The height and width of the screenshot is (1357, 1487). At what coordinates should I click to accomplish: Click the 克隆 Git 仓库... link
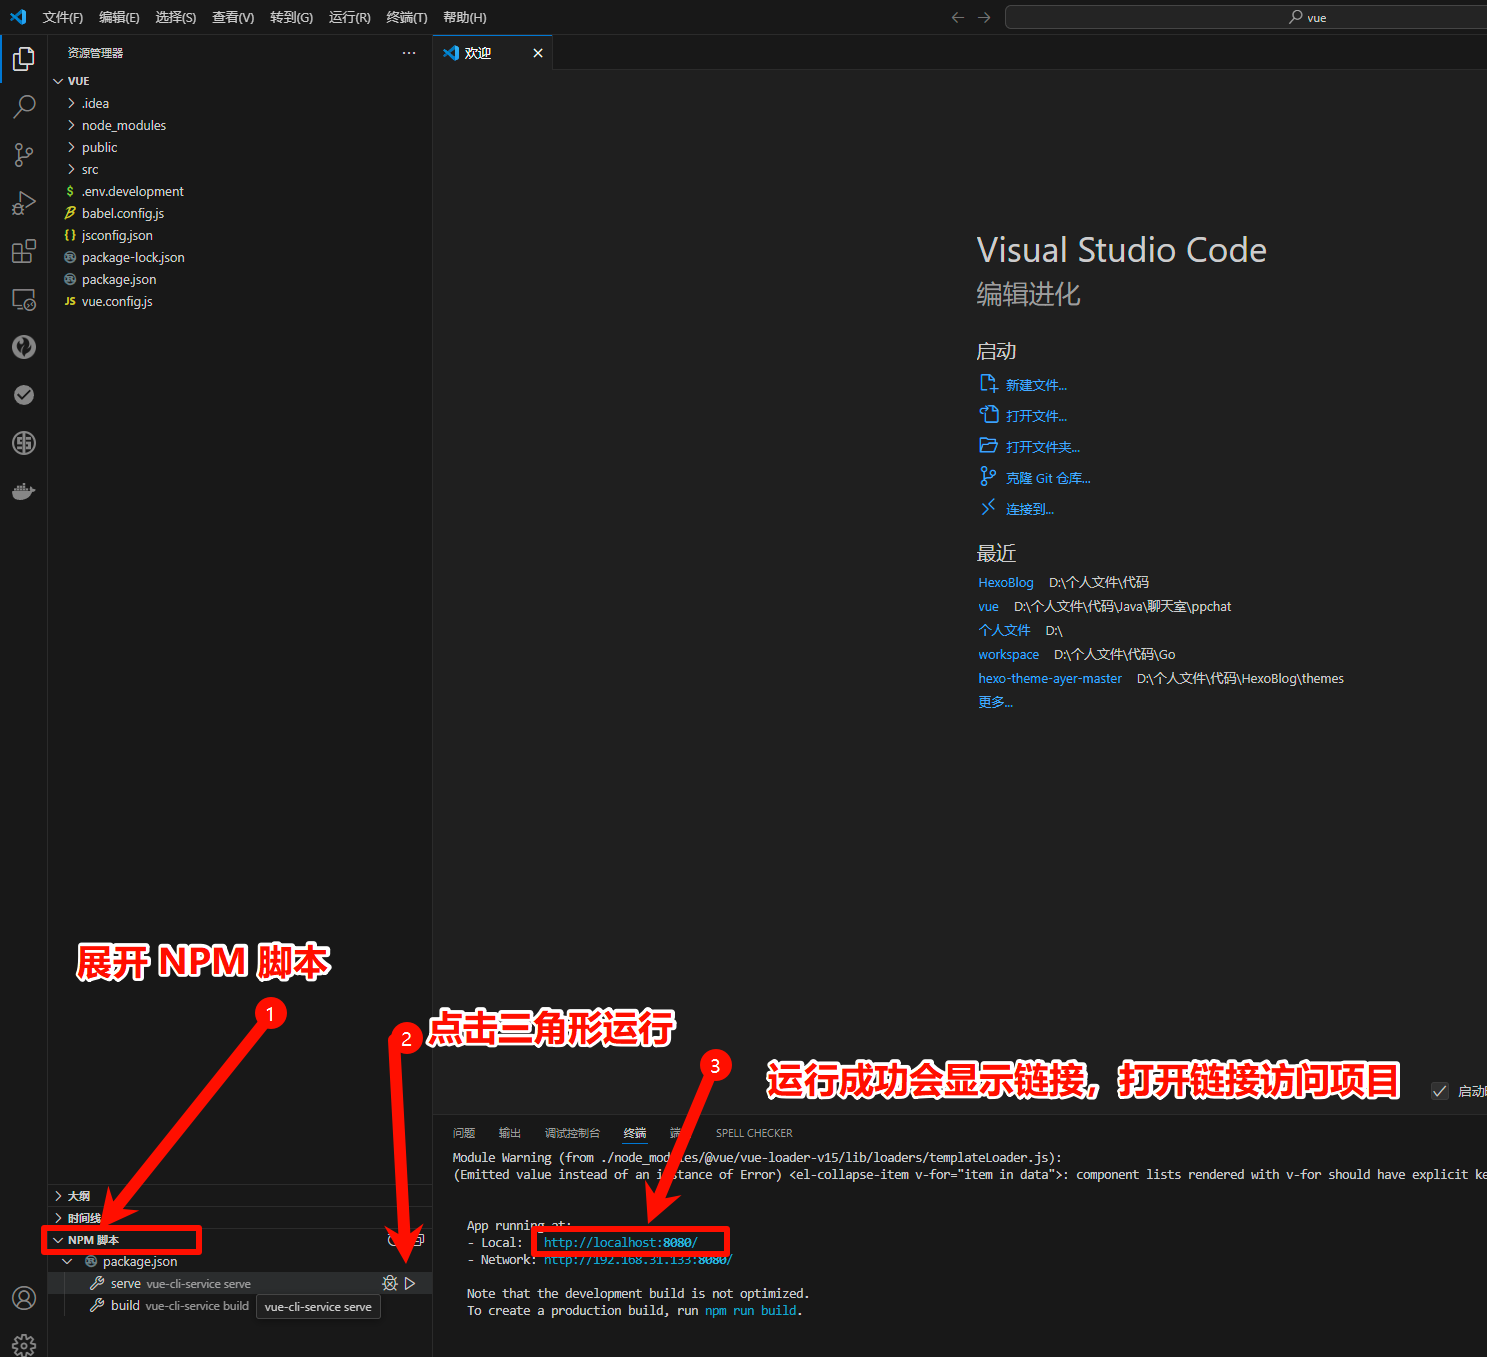pos(1048,478)
